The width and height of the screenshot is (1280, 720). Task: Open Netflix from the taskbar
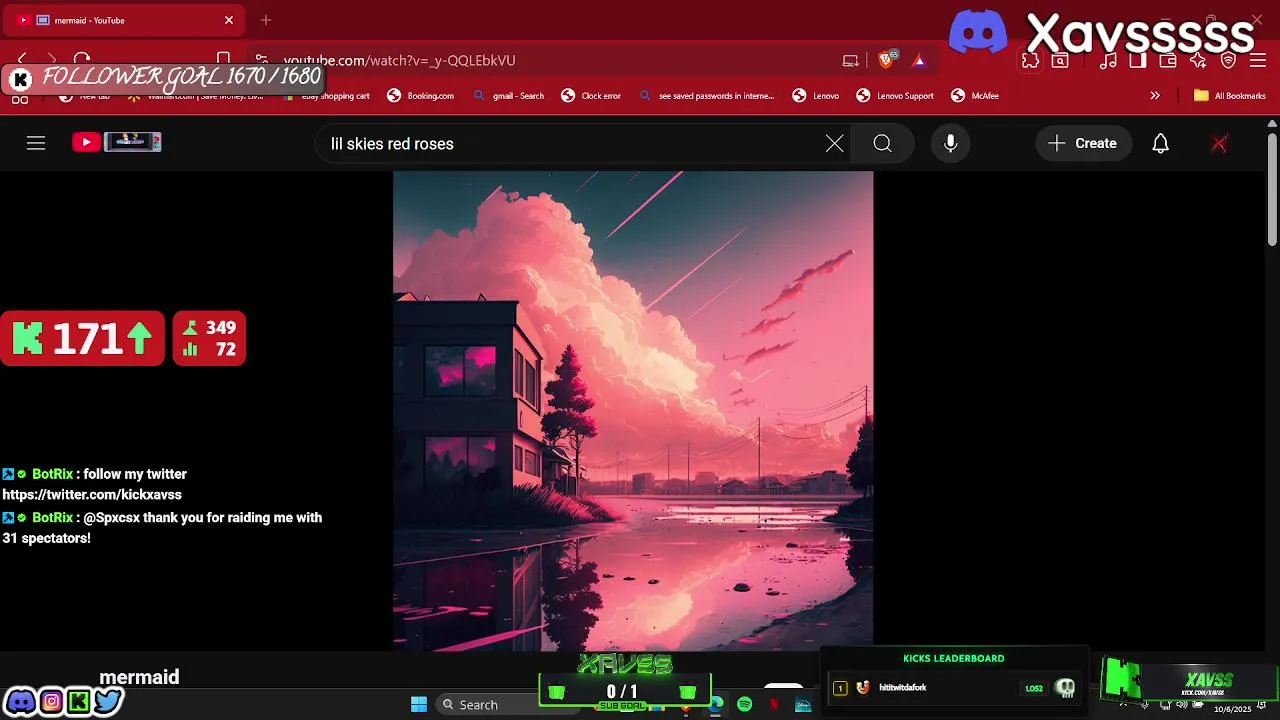click(x=773, y=705)
